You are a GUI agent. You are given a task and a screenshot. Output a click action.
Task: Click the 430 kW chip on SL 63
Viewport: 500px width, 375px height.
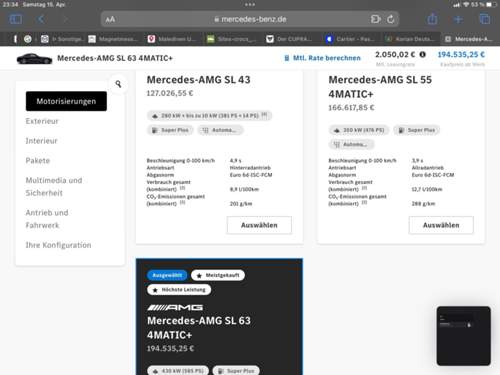click(178, 370)
